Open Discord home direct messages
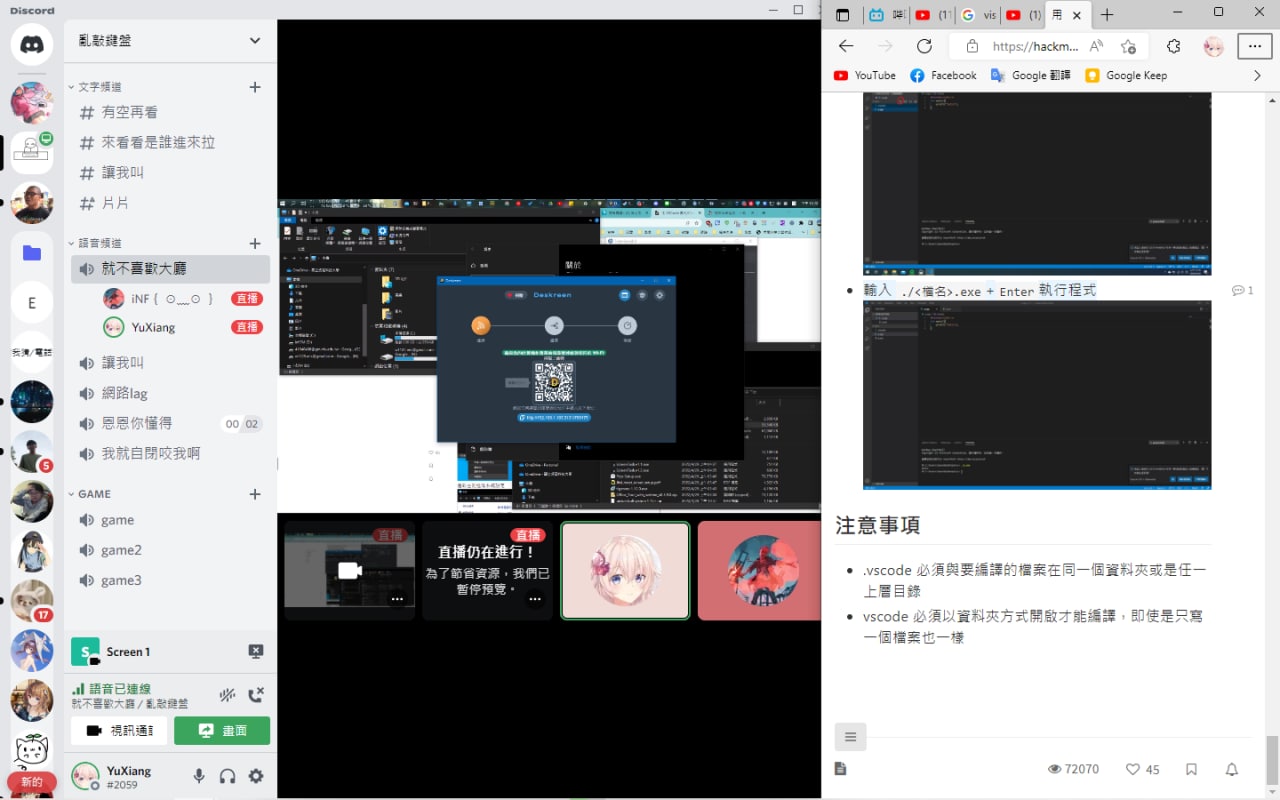The width and height of the screenshot is (1280, 800). [x=32, y=45]
